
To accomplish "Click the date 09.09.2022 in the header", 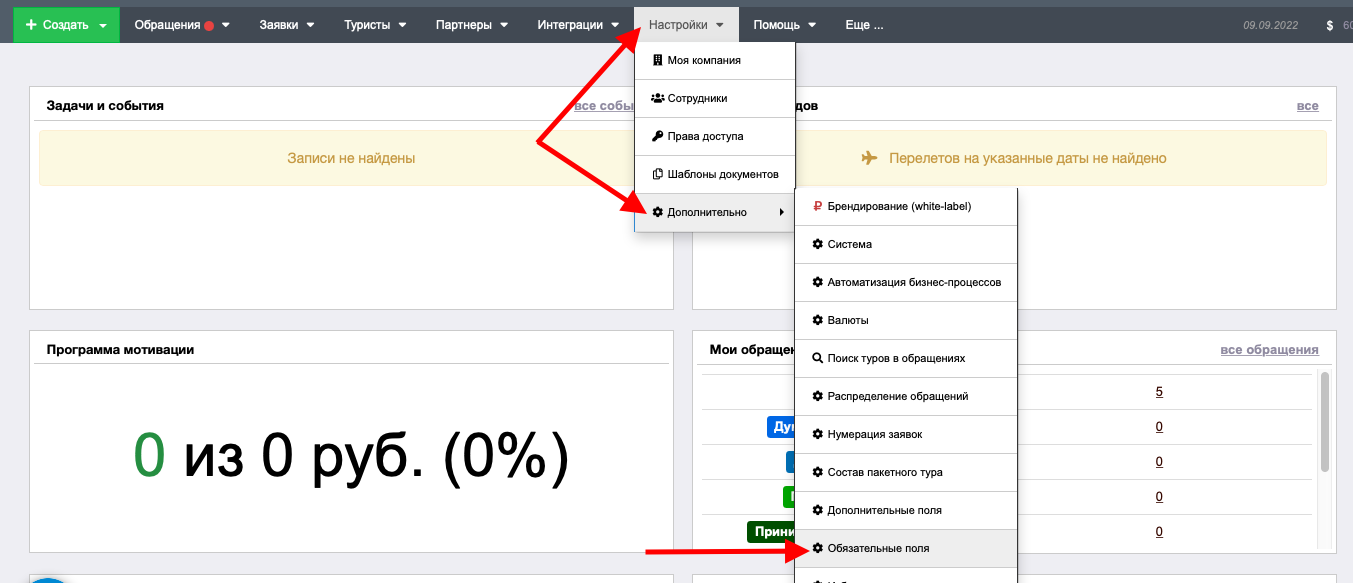I will click(x=1271, y=25).
